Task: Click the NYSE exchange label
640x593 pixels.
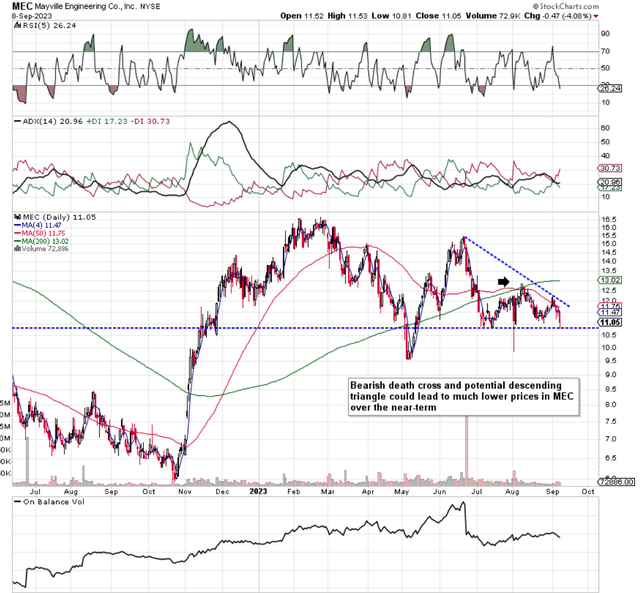Action: (x=150, y=7)
